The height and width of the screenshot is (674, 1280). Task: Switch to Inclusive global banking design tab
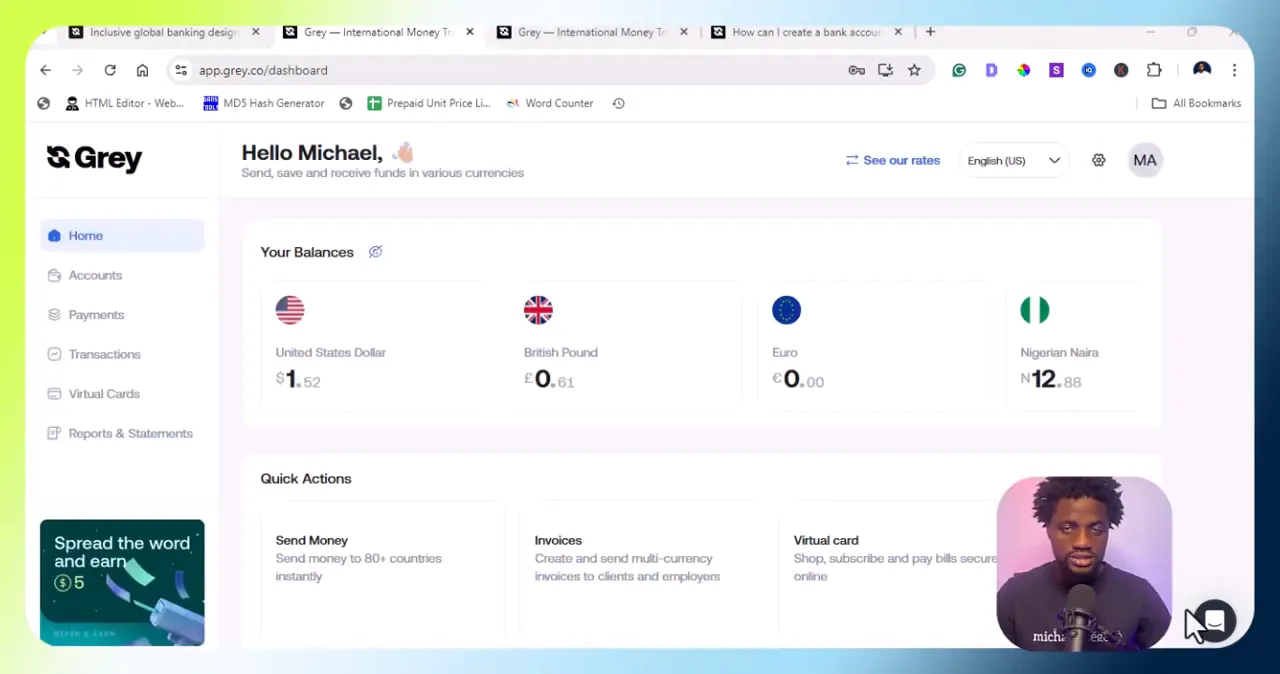click(153, 32)
